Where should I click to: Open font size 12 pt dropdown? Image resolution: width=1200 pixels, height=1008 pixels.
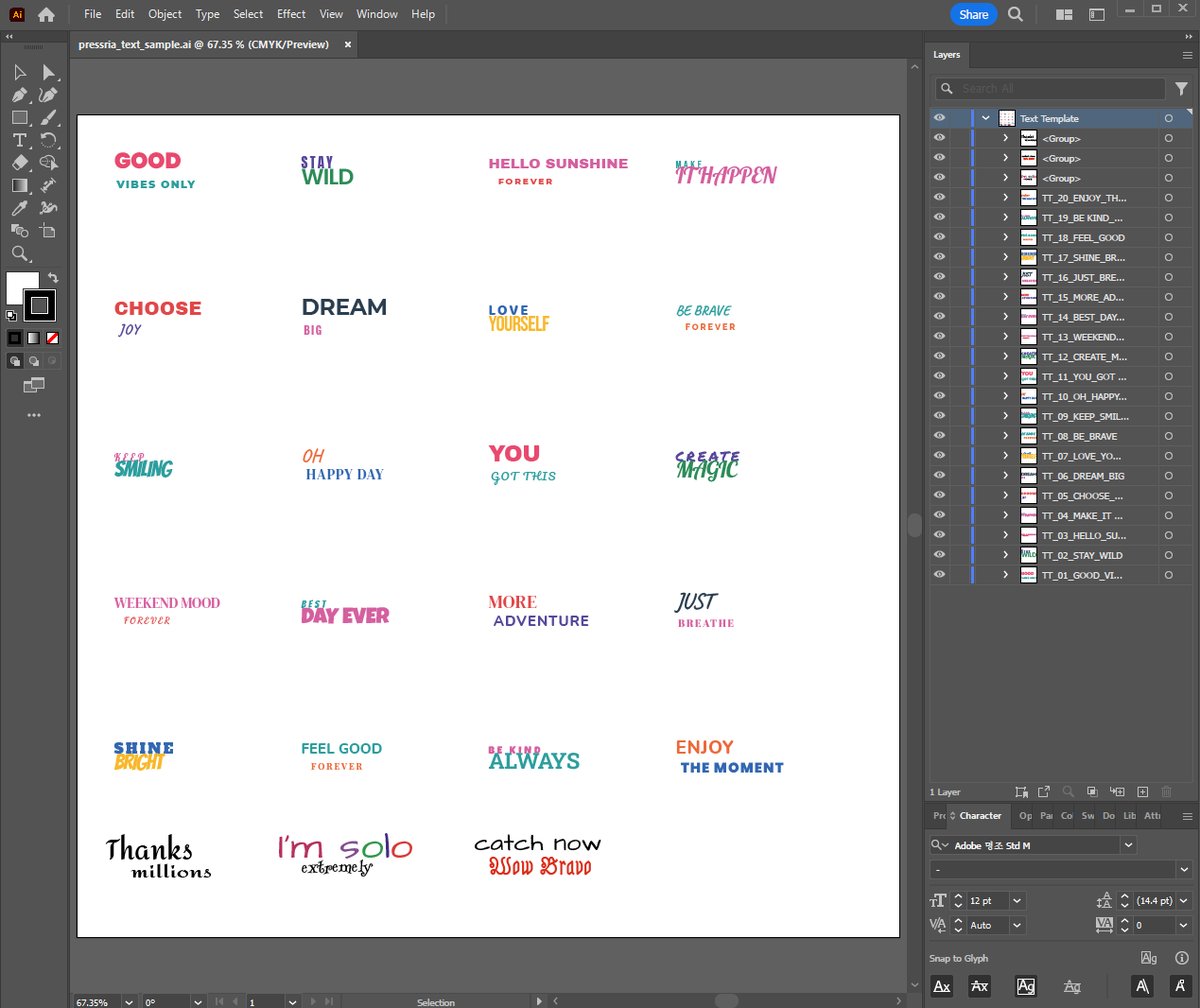pos(1017,901)
